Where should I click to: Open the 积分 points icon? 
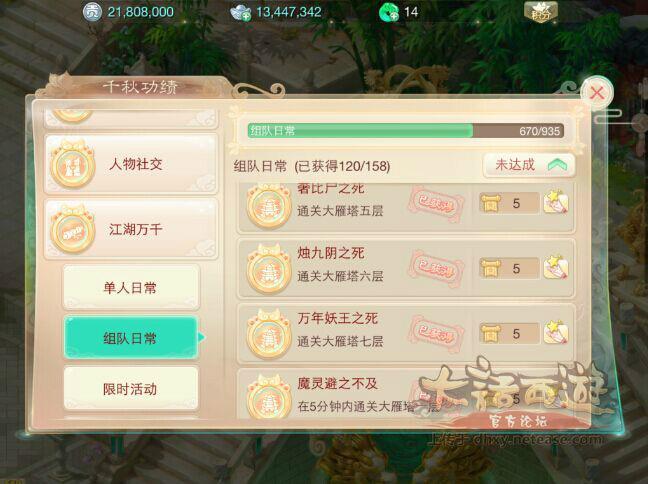click(540, 11)
